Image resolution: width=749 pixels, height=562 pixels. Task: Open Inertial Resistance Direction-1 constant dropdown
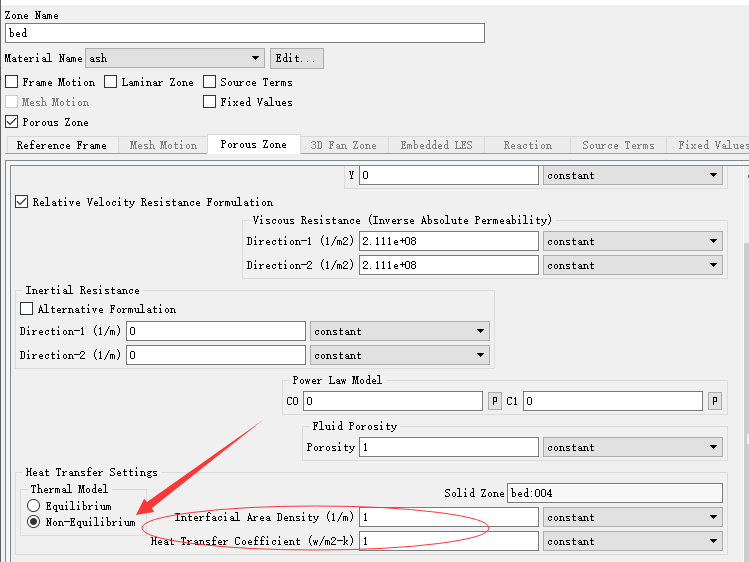399,331
